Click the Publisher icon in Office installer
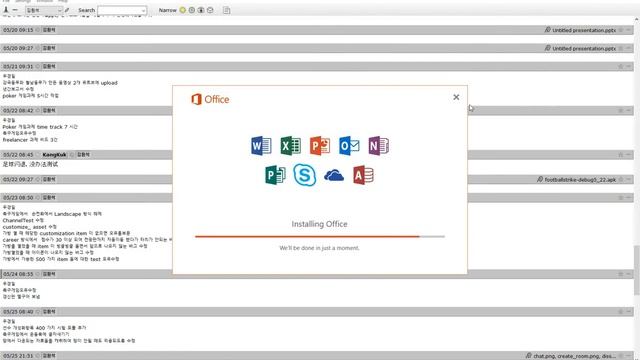The width and height of the screenshot is (640, 360). click(275, 175)
